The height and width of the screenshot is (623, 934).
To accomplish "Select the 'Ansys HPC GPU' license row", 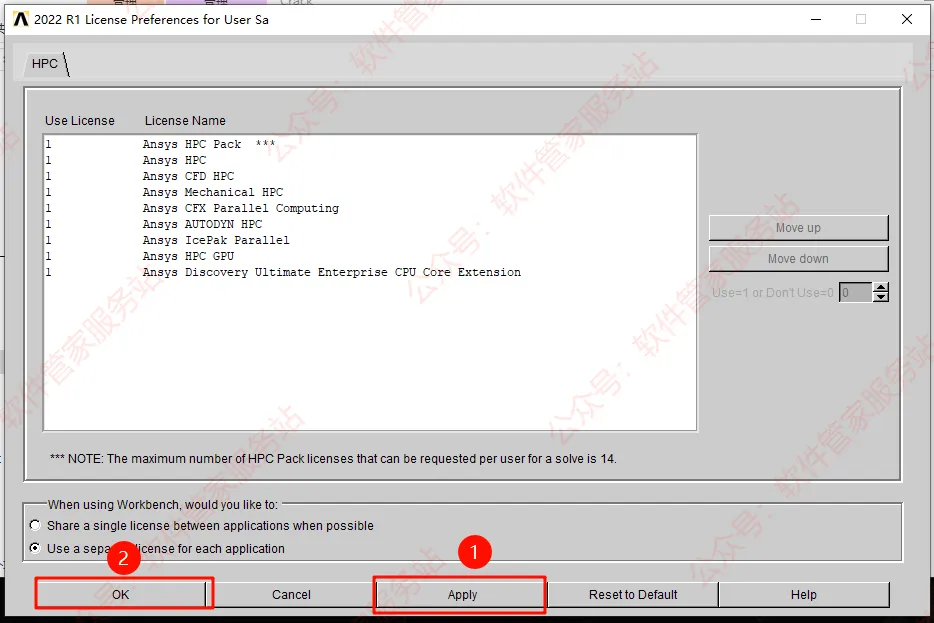I will 369,257.
